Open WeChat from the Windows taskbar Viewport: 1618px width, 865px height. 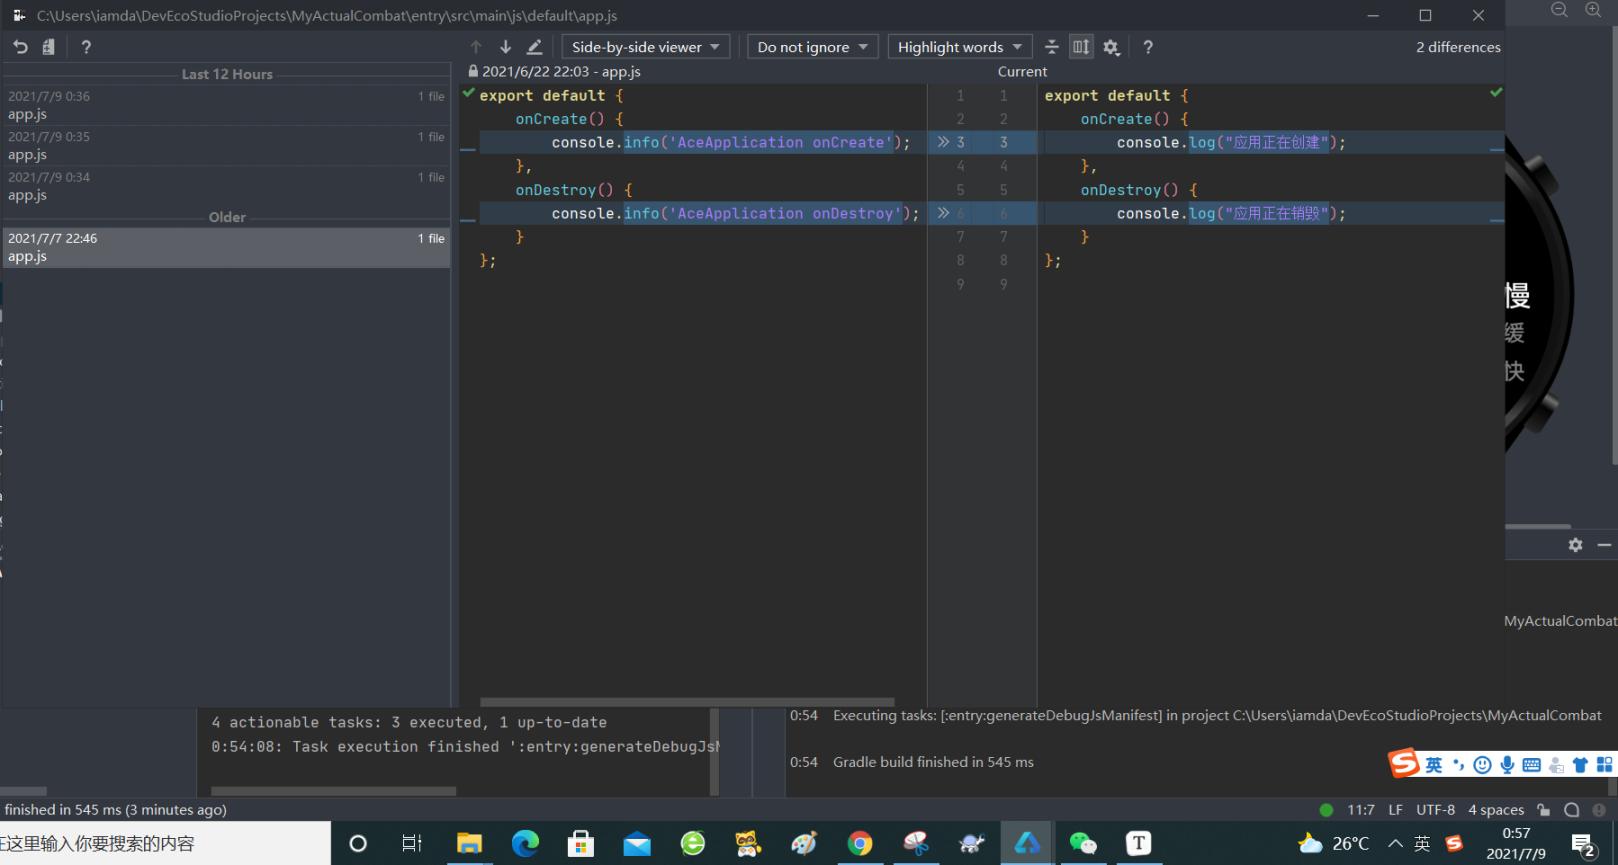[1083, 843]
